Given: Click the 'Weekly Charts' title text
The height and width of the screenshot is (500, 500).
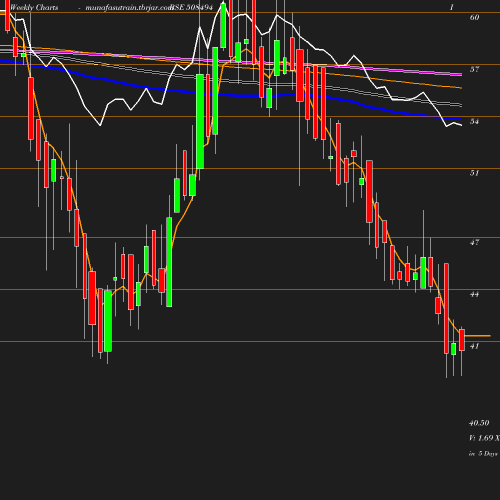Looking at the screenshot, I should 34,7.
